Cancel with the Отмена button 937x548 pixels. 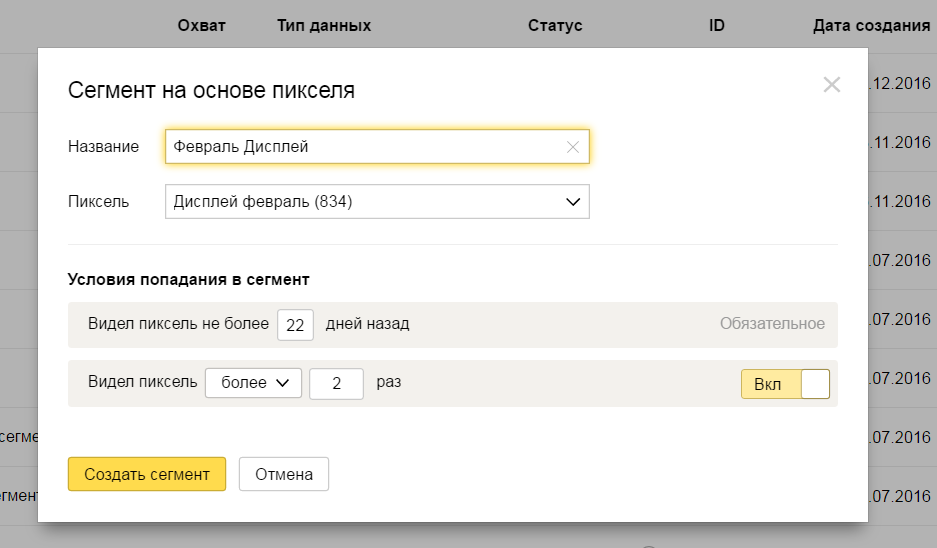(x=284, y=474)
